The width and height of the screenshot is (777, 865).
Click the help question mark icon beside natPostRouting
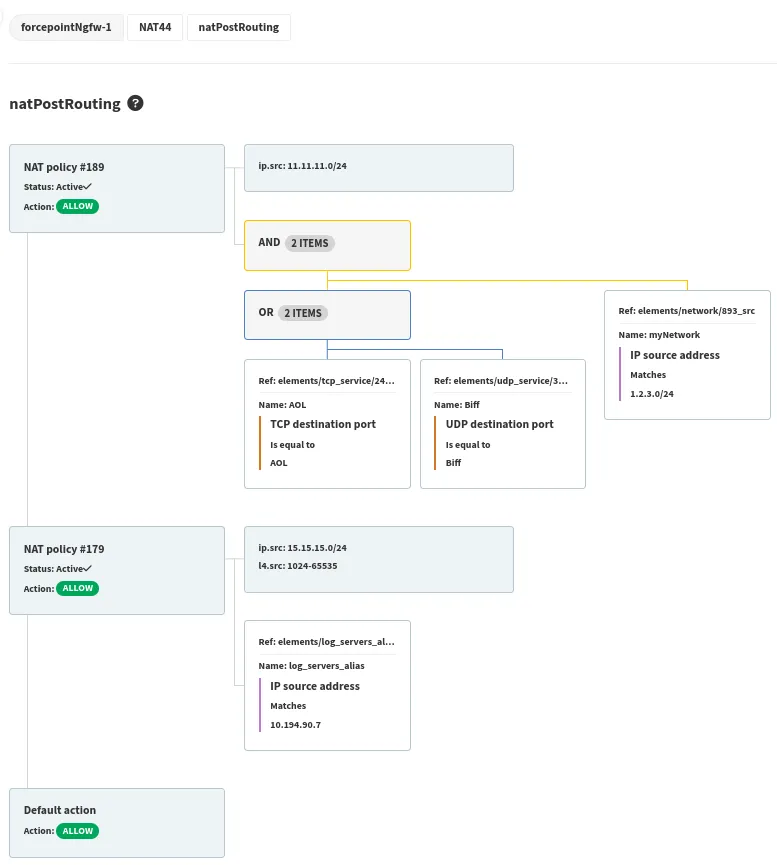136,103
